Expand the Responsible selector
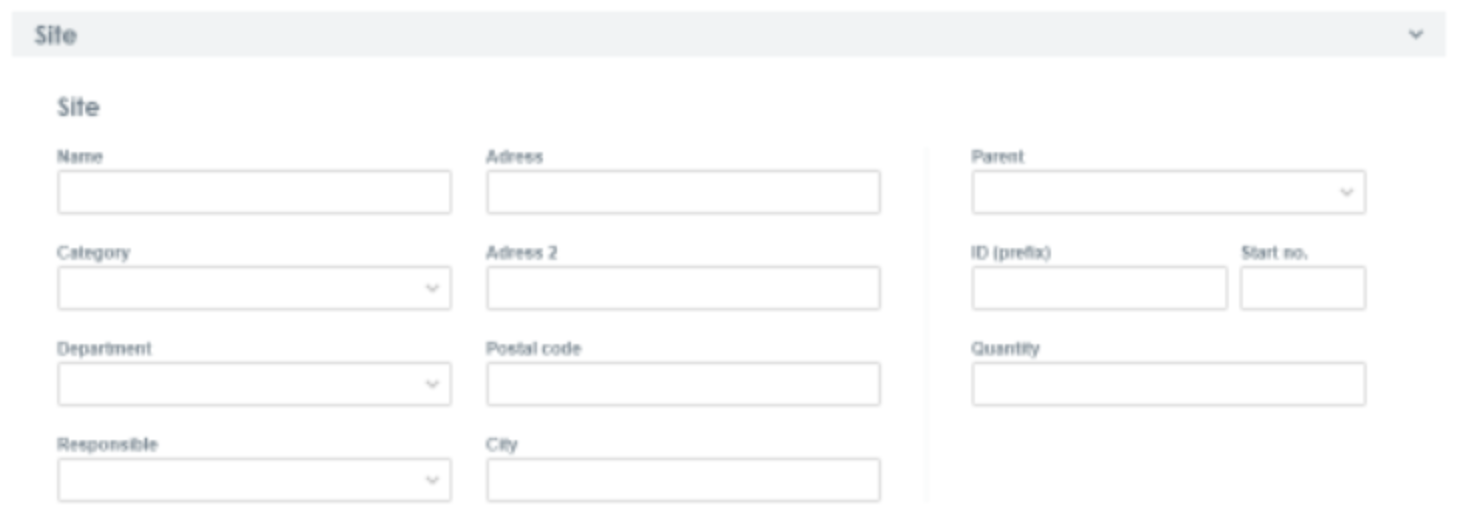The image size is (1466, 524). click(254, 480)
